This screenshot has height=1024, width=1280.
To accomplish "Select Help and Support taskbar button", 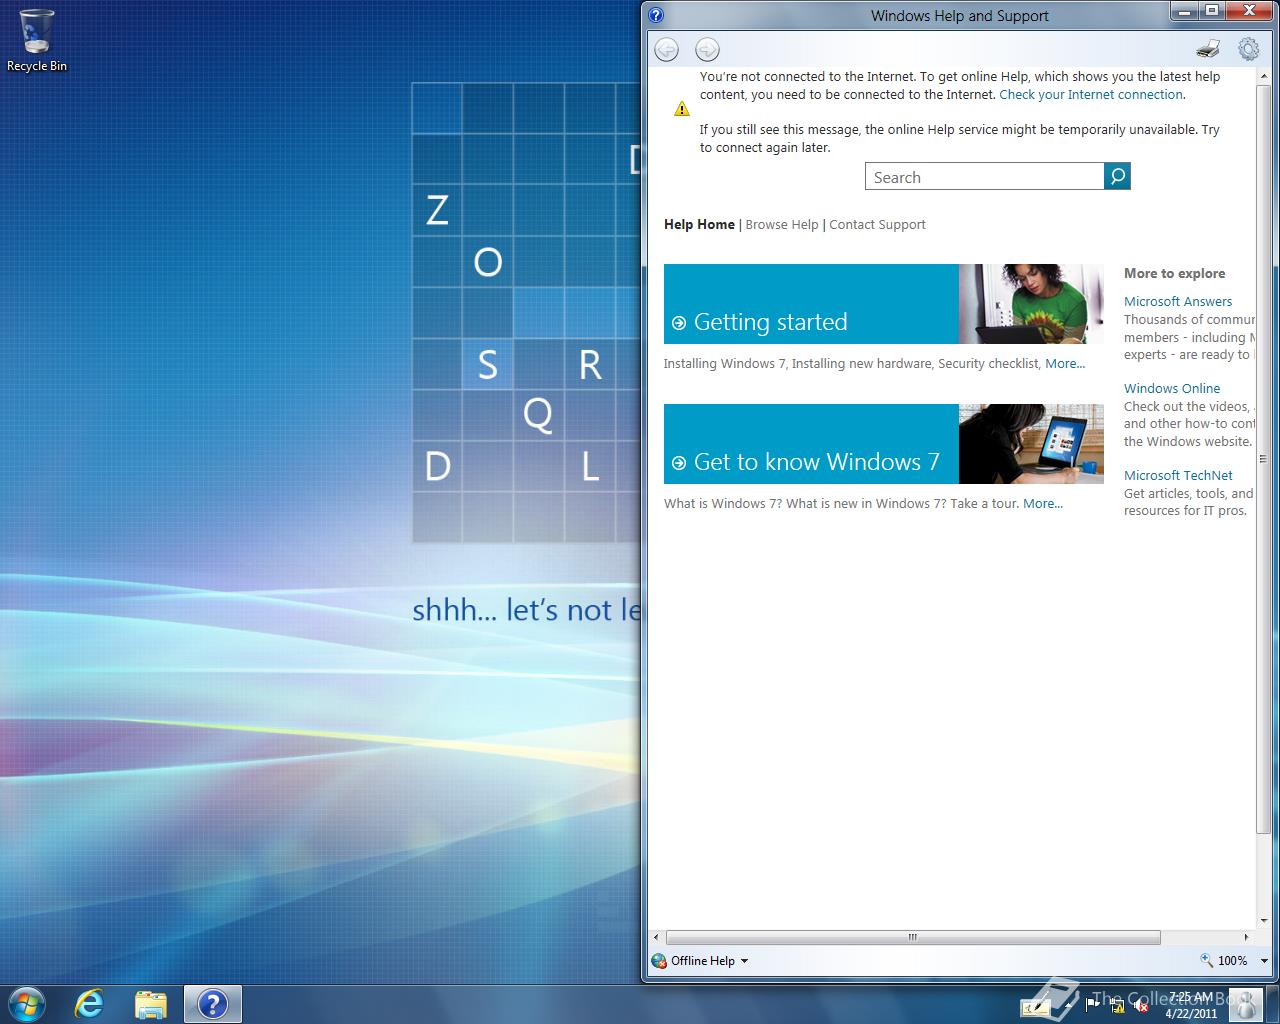I will (x=213, y=1004).
